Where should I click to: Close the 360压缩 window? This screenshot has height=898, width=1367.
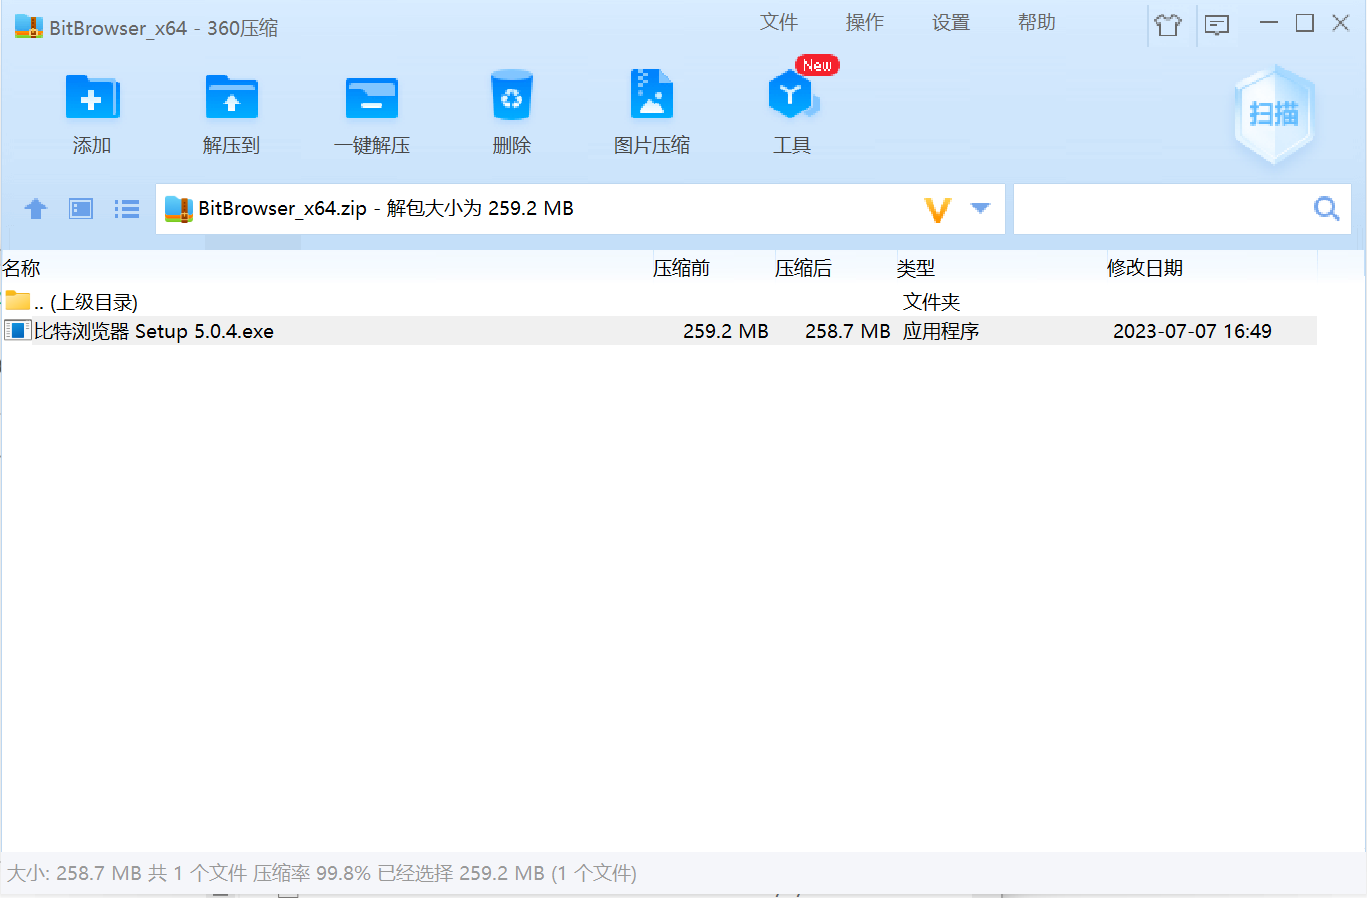point(1341,23)
